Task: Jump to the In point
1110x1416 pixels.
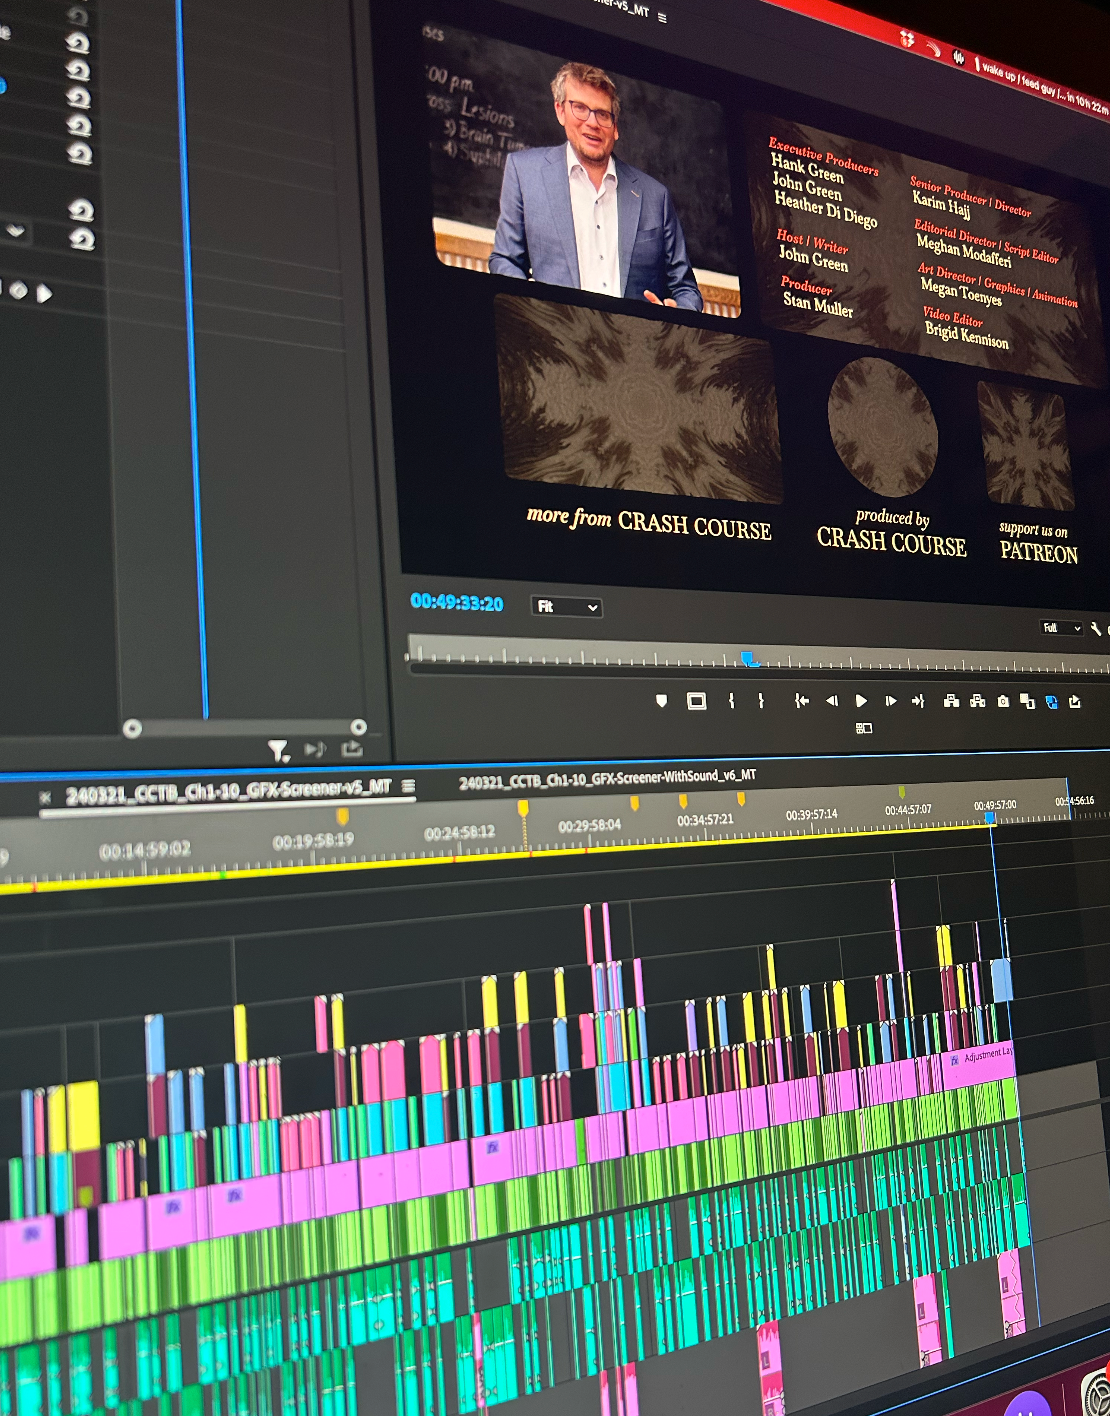Action: (x=802, y=701)
